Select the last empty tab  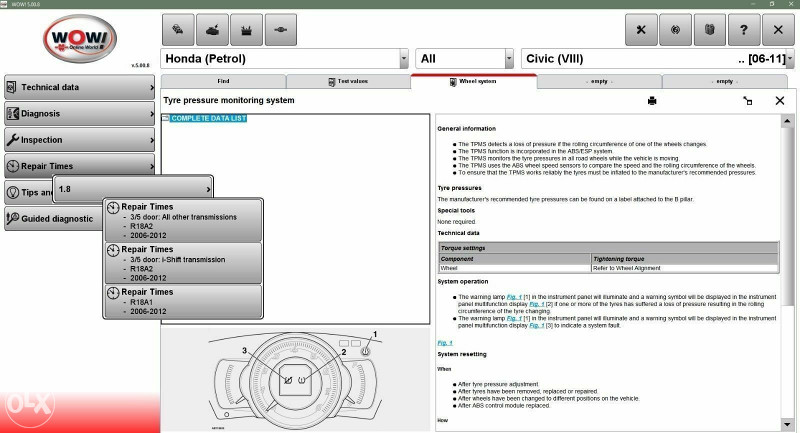click(x=724, y=81)
